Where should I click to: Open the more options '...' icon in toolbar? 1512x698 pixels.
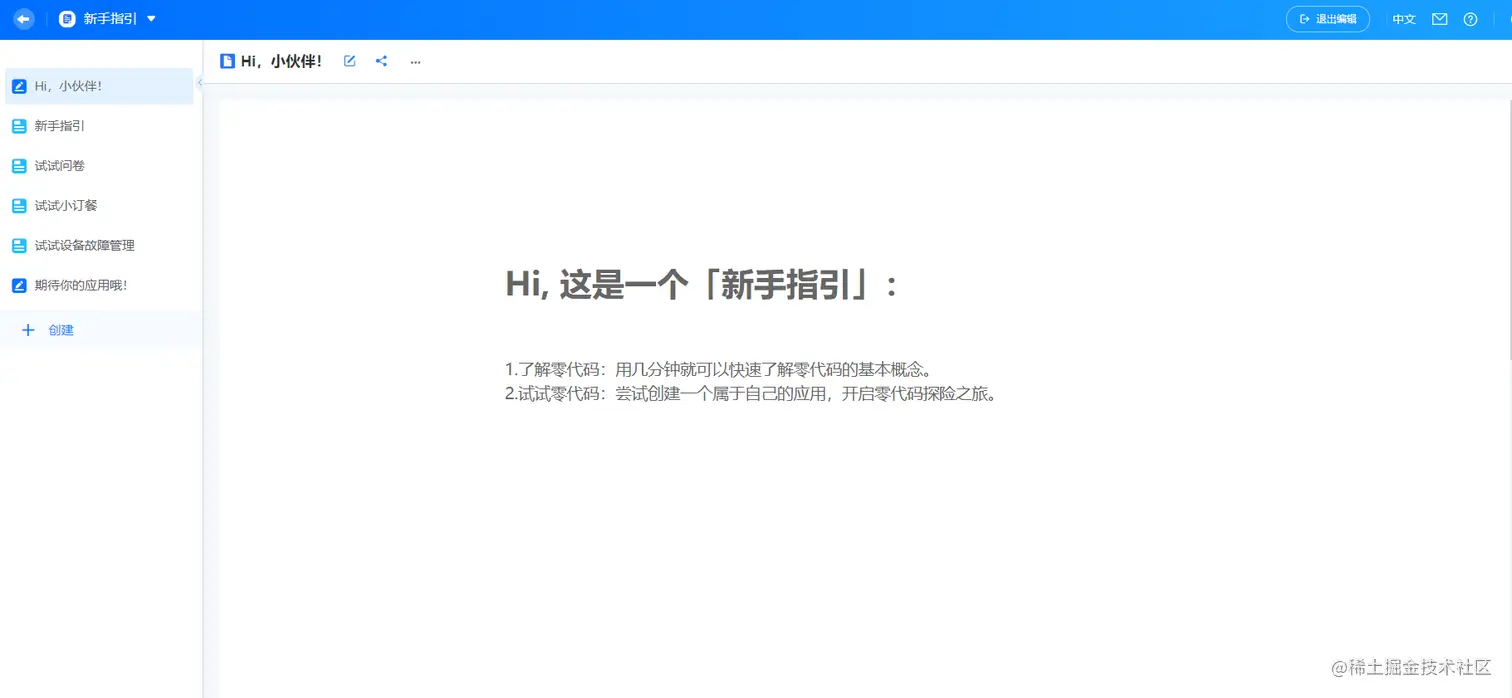point(415,62)
